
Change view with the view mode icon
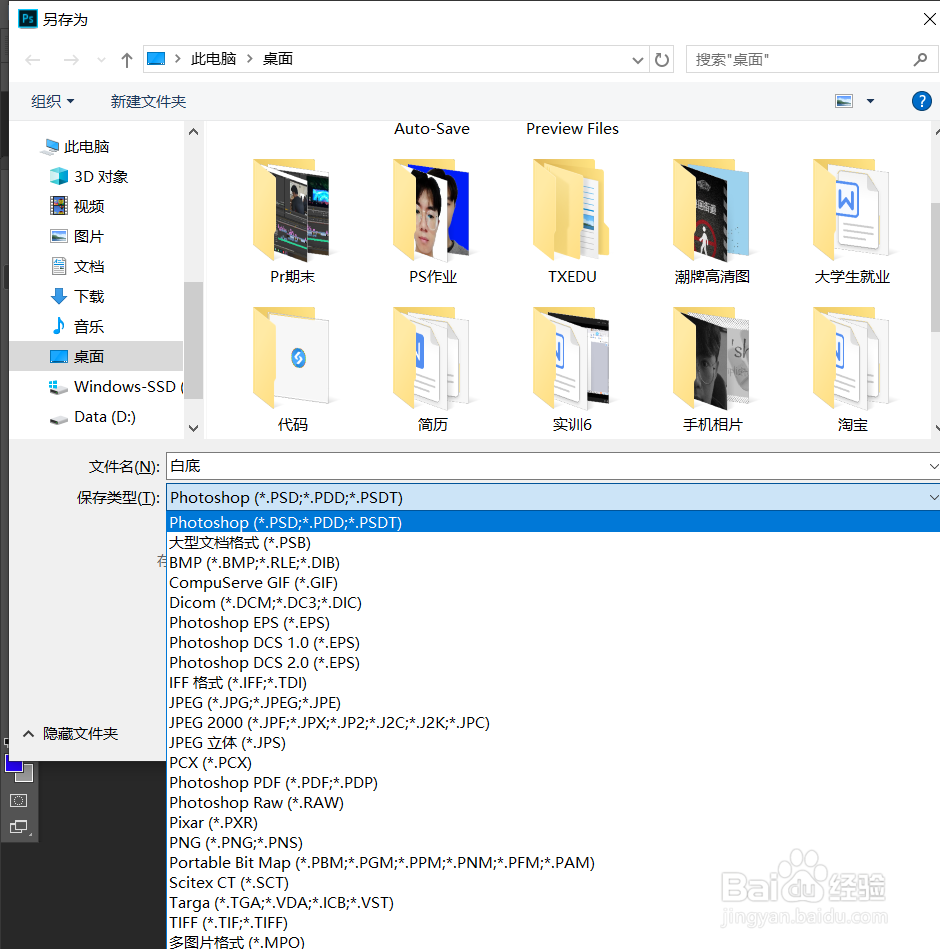click(x=844, y=101)
